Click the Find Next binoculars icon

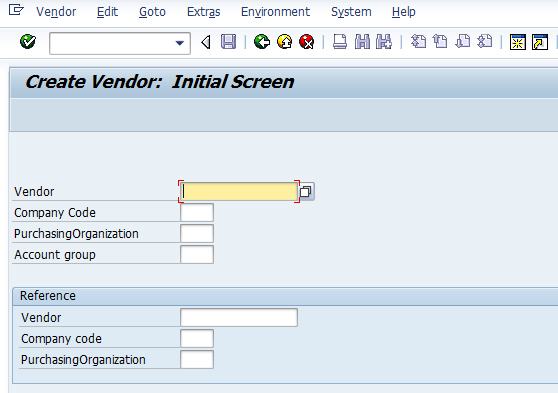pyautogui.click(x=384, y=42)
